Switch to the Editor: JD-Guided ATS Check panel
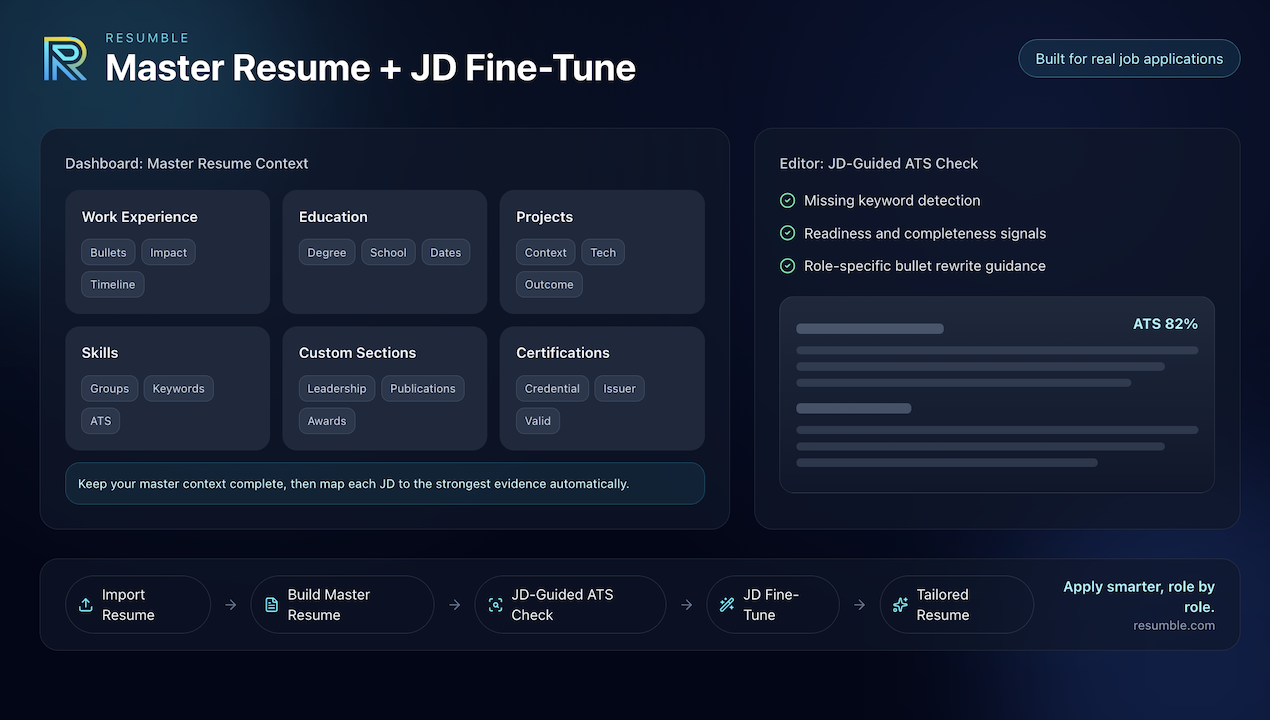 878,163
